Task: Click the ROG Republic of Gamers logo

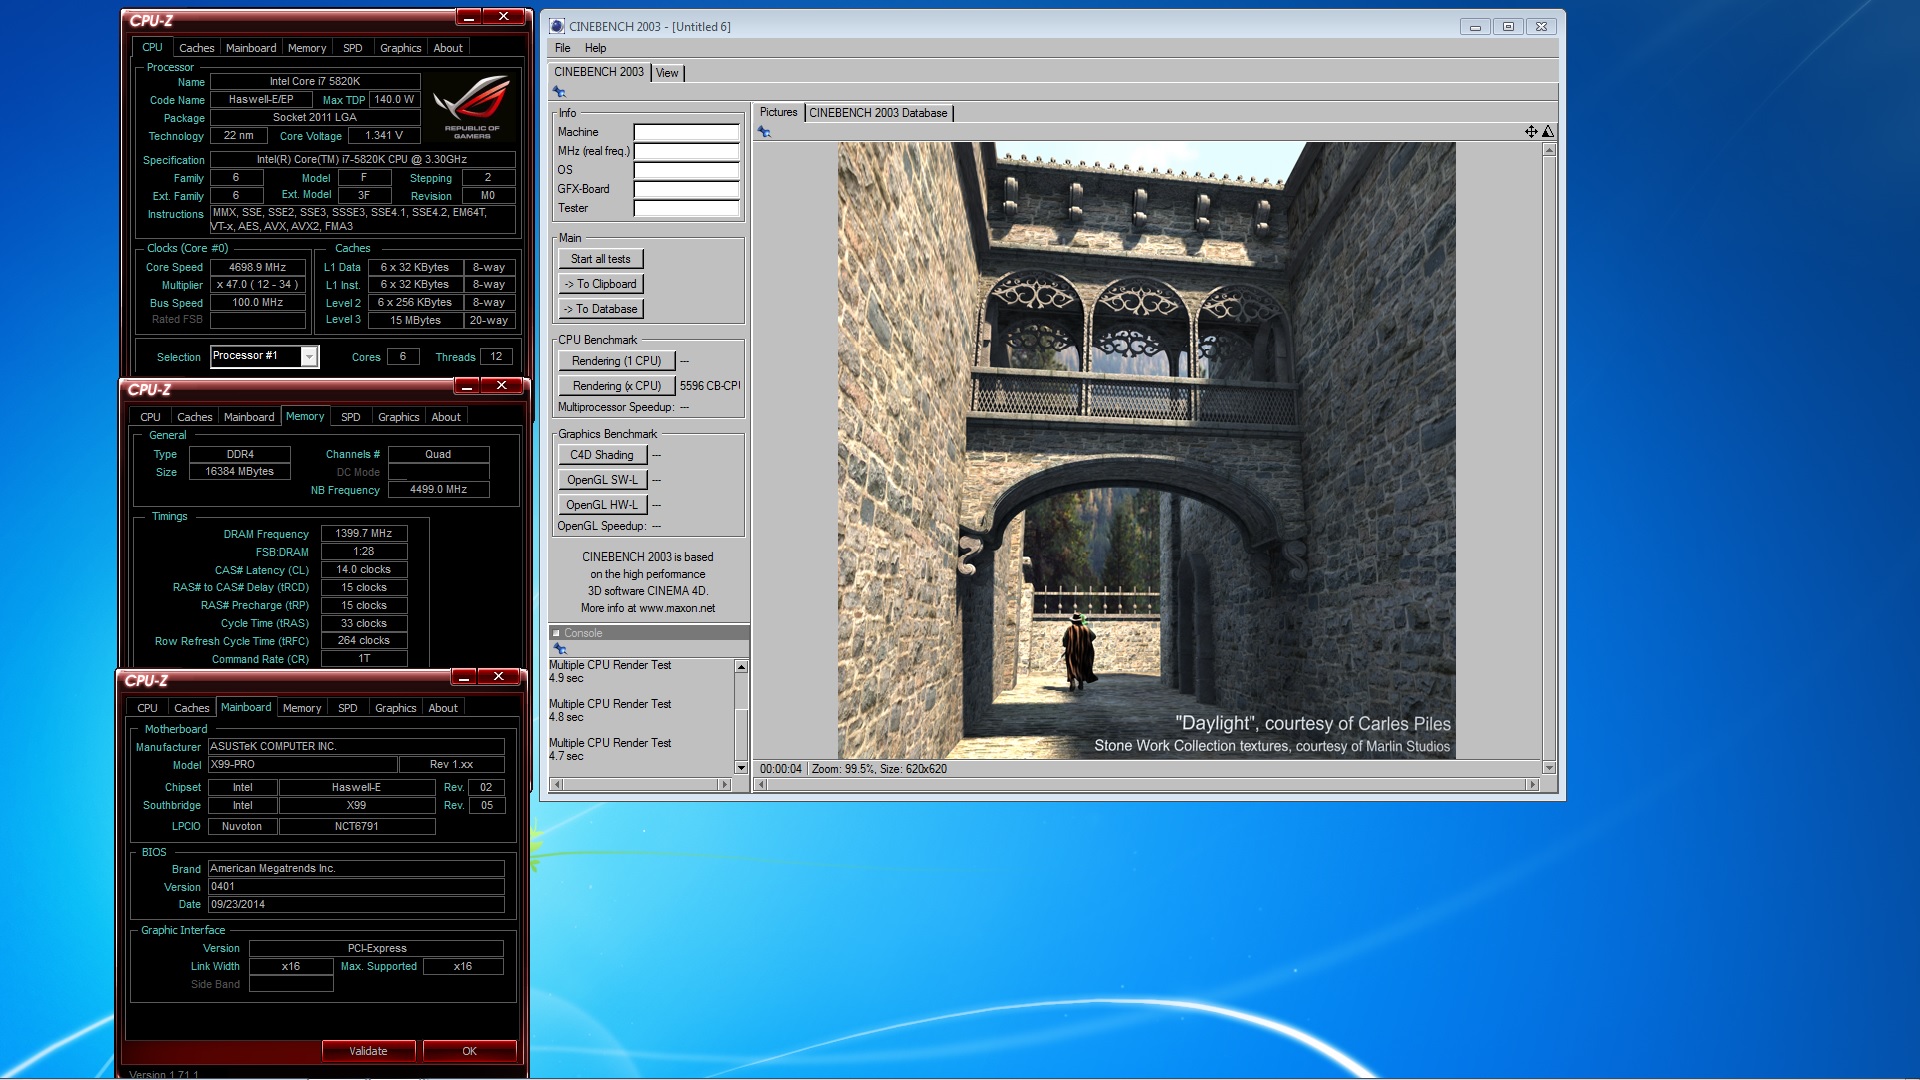Action: pos(472,108)
